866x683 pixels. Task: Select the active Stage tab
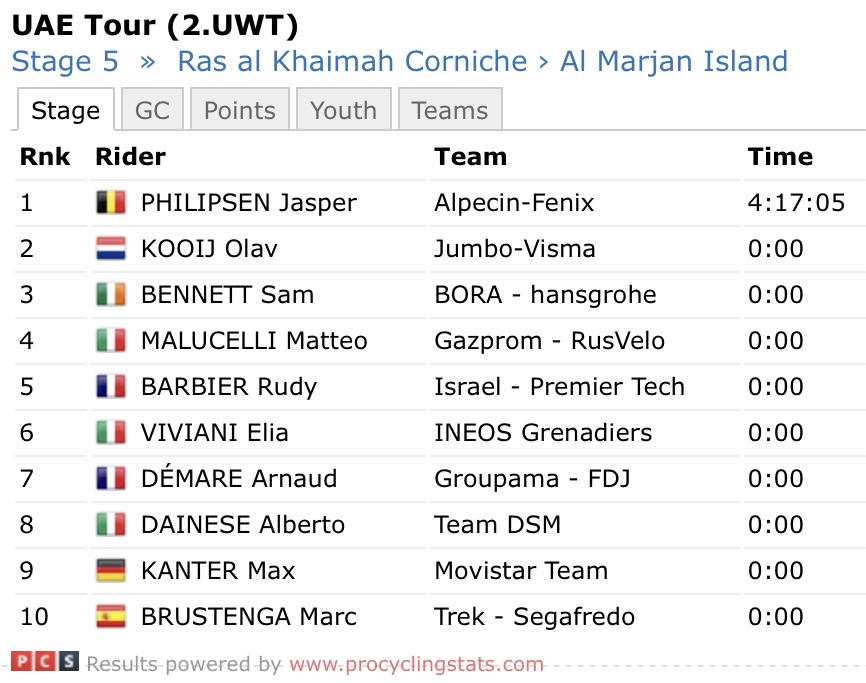pyautogui.click(x=65, y=110)
